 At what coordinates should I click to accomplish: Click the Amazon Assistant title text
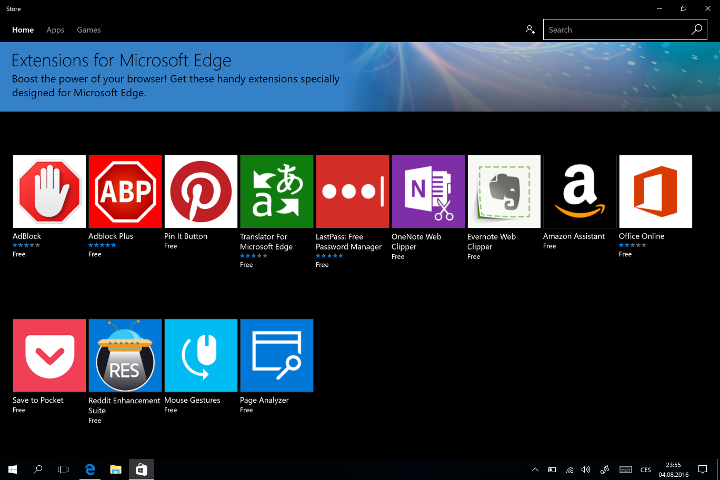[x=574, y=236]
